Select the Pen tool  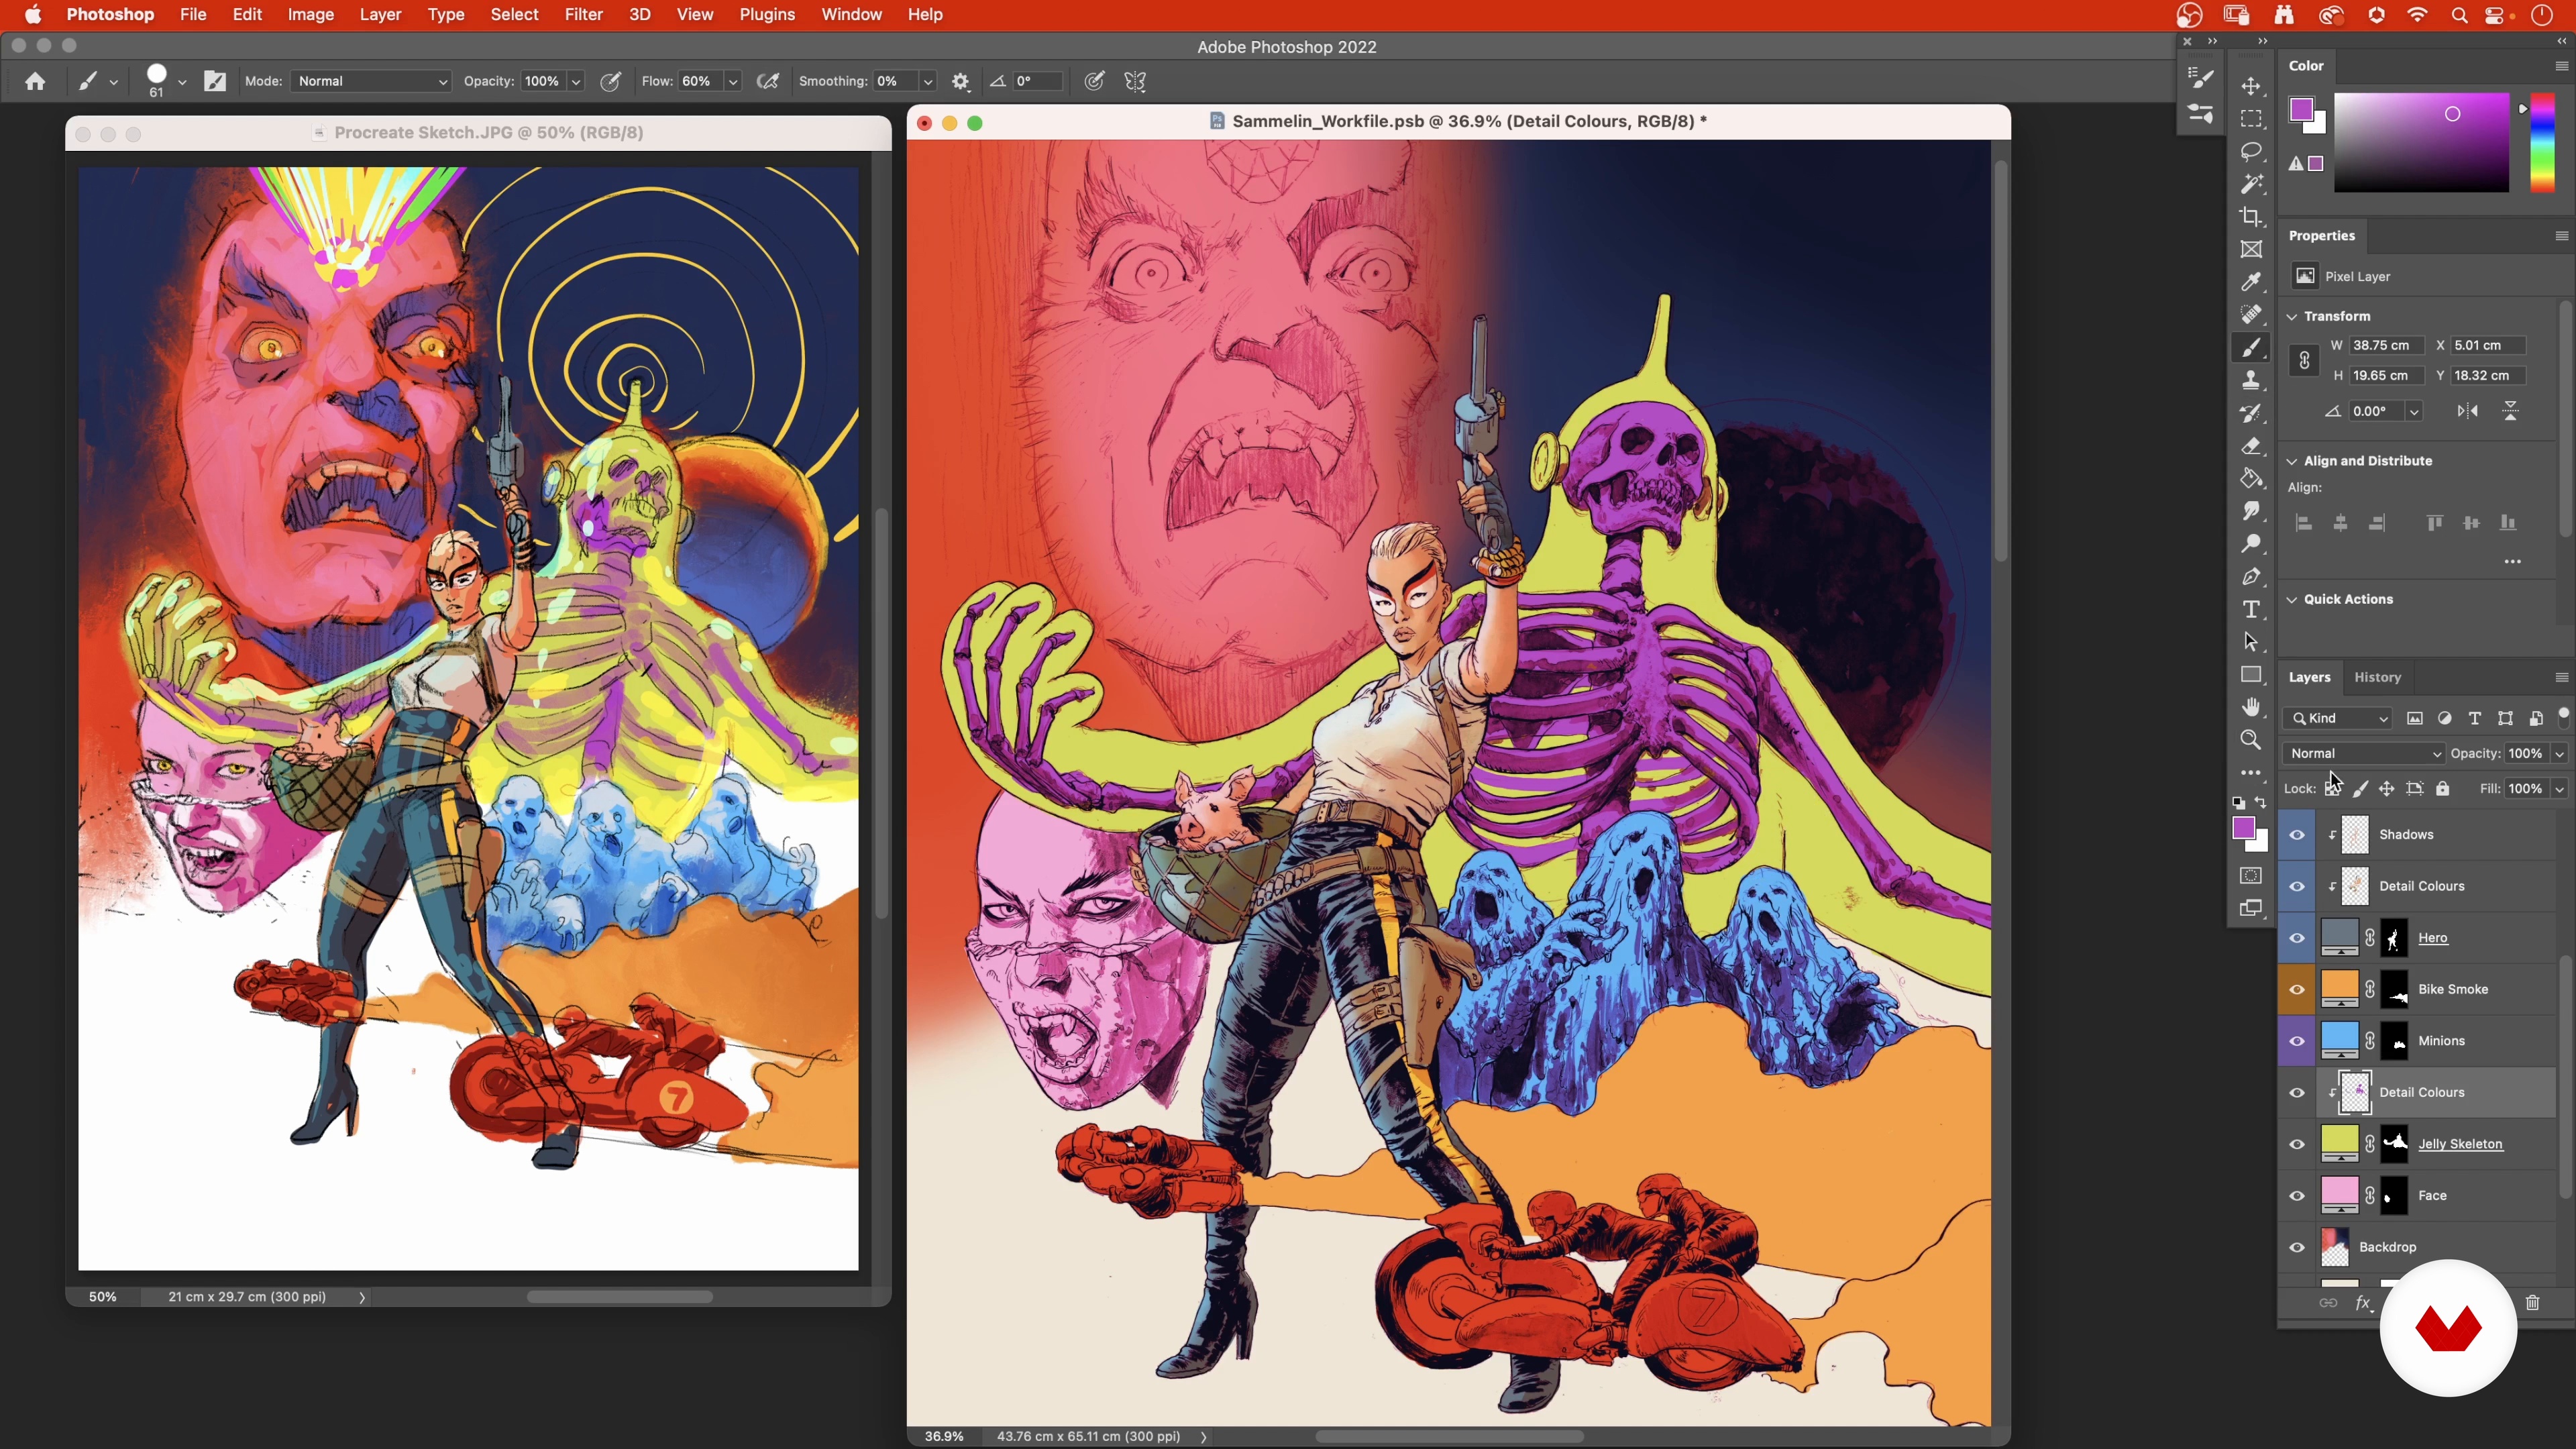2251,577
